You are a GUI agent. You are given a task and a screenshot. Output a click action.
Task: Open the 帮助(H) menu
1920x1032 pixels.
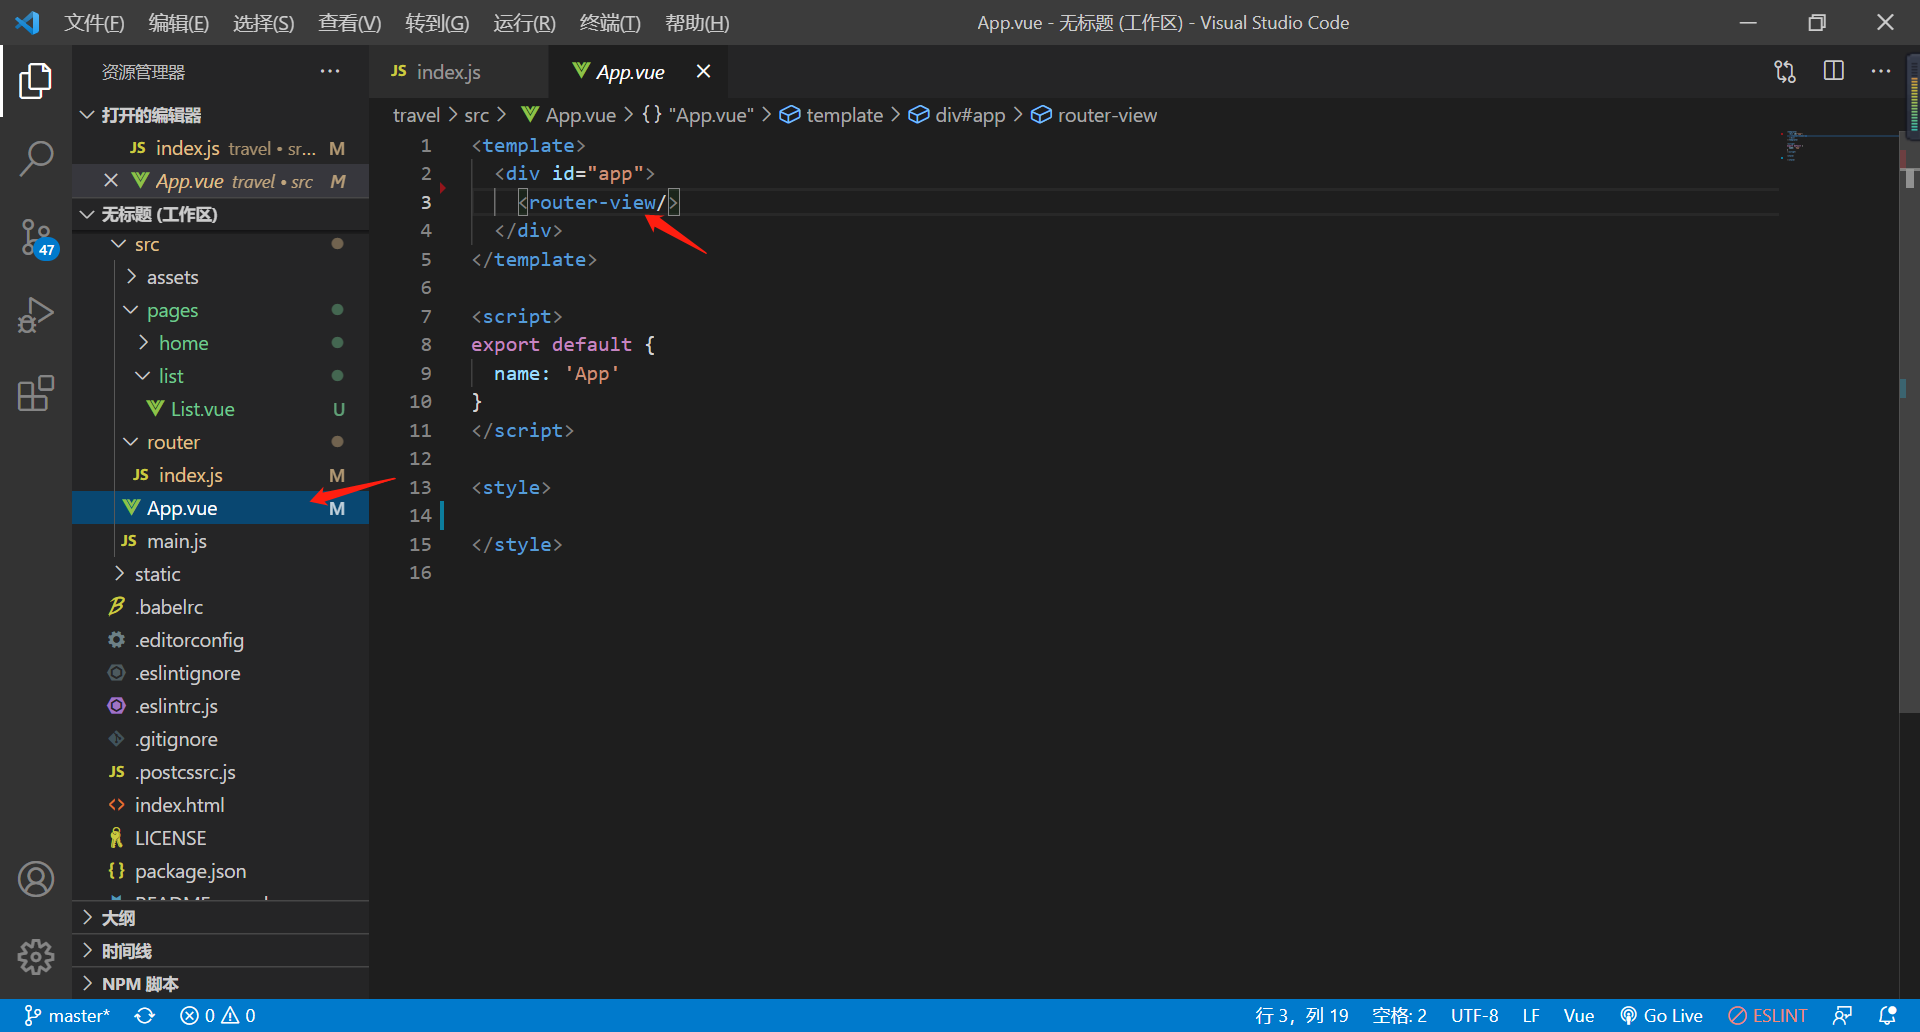[x=697, y=22]
